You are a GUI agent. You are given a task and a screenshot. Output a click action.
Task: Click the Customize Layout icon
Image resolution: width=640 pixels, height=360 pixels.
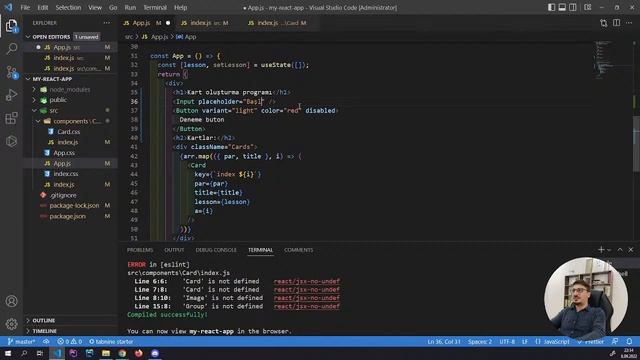point(588,7)
